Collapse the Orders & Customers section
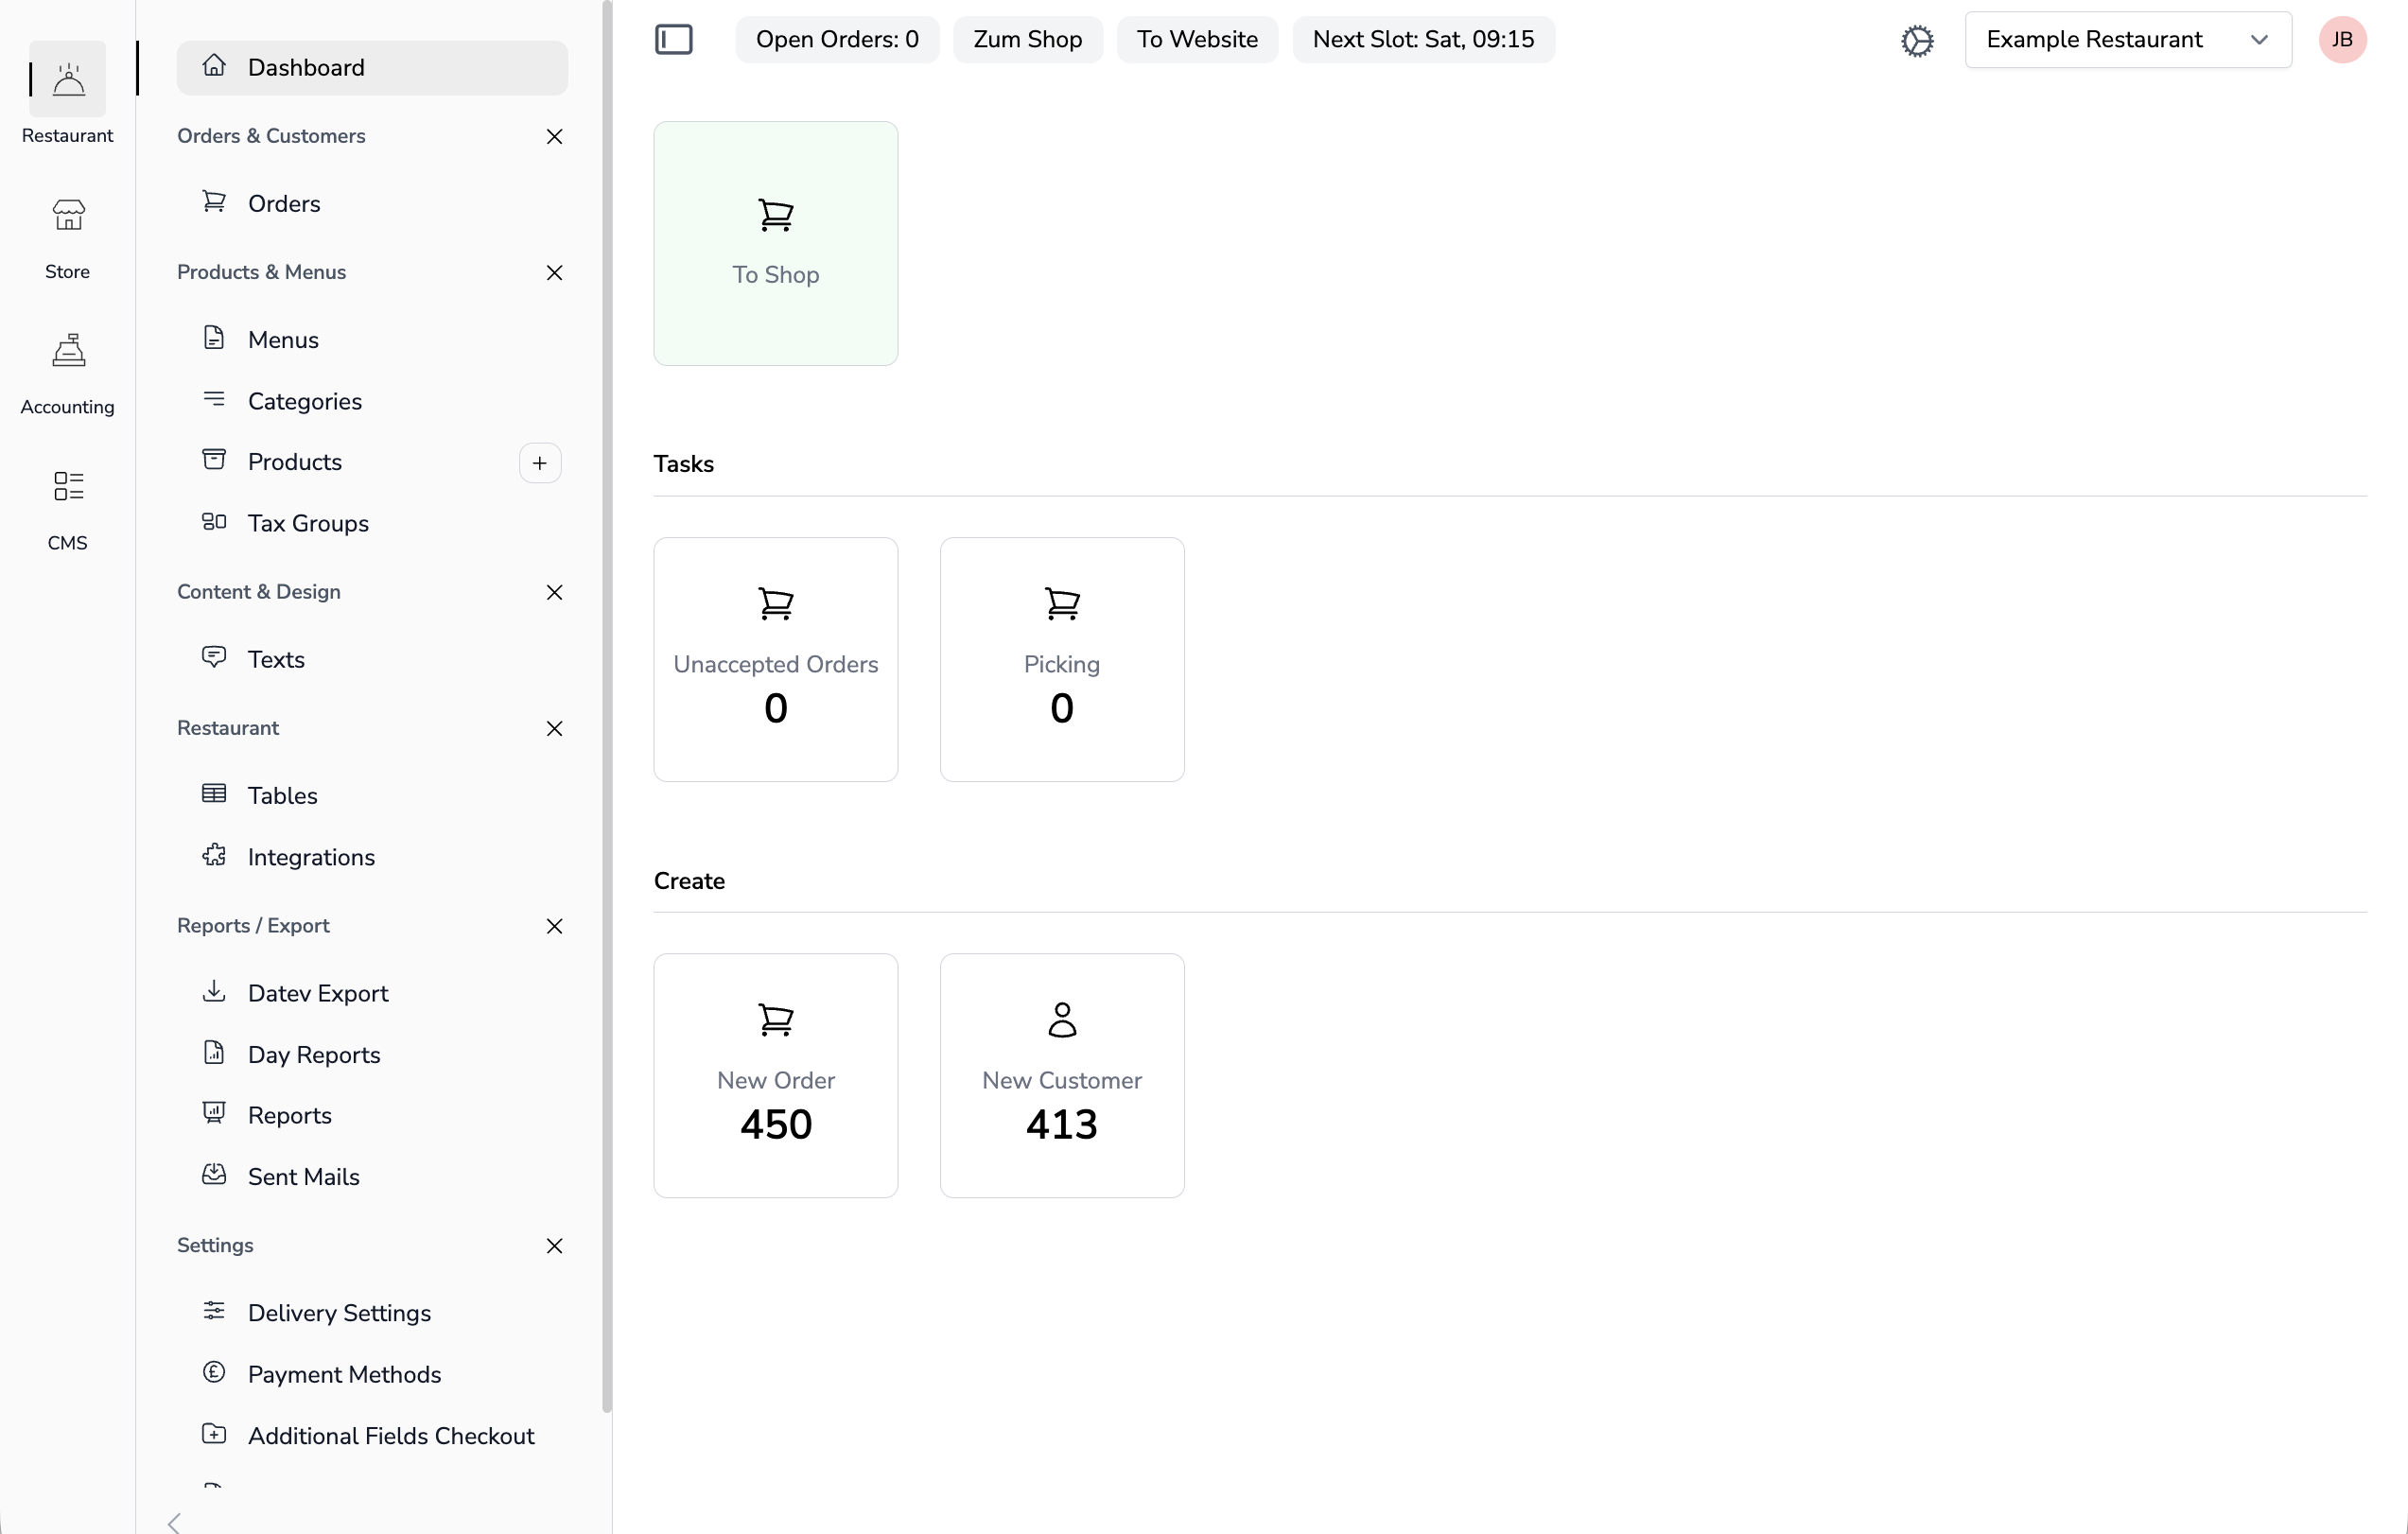This screenshot has width=2408, height=1534. [554, 136]
